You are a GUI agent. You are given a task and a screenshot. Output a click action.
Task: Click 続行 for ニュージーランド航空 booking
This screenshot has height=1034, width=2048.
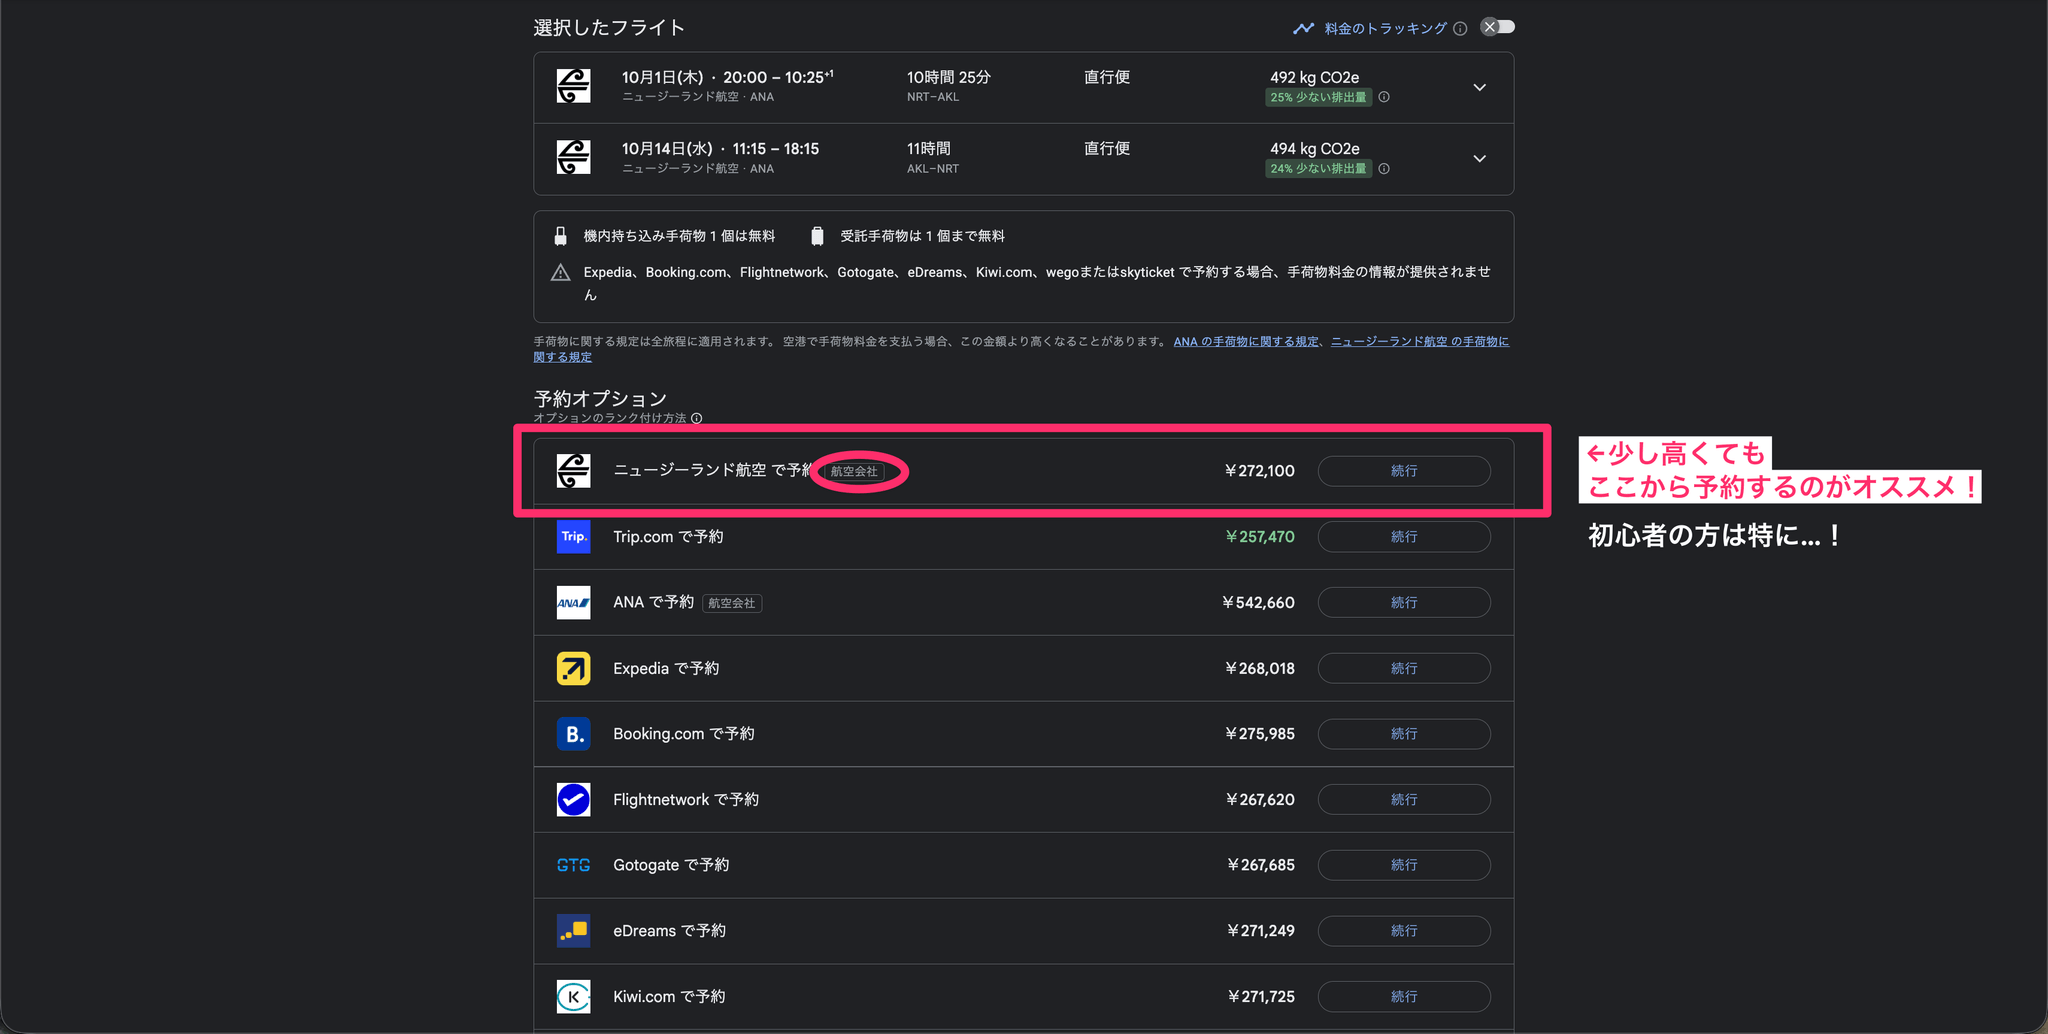click(x=1404, y=471)
